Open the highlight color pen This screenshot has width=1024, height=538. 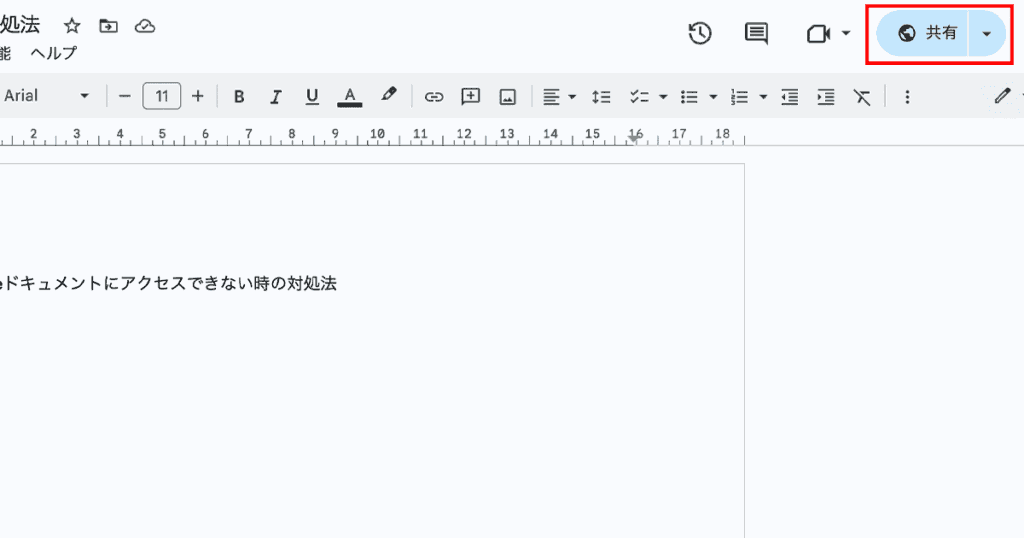click(389, 95)
